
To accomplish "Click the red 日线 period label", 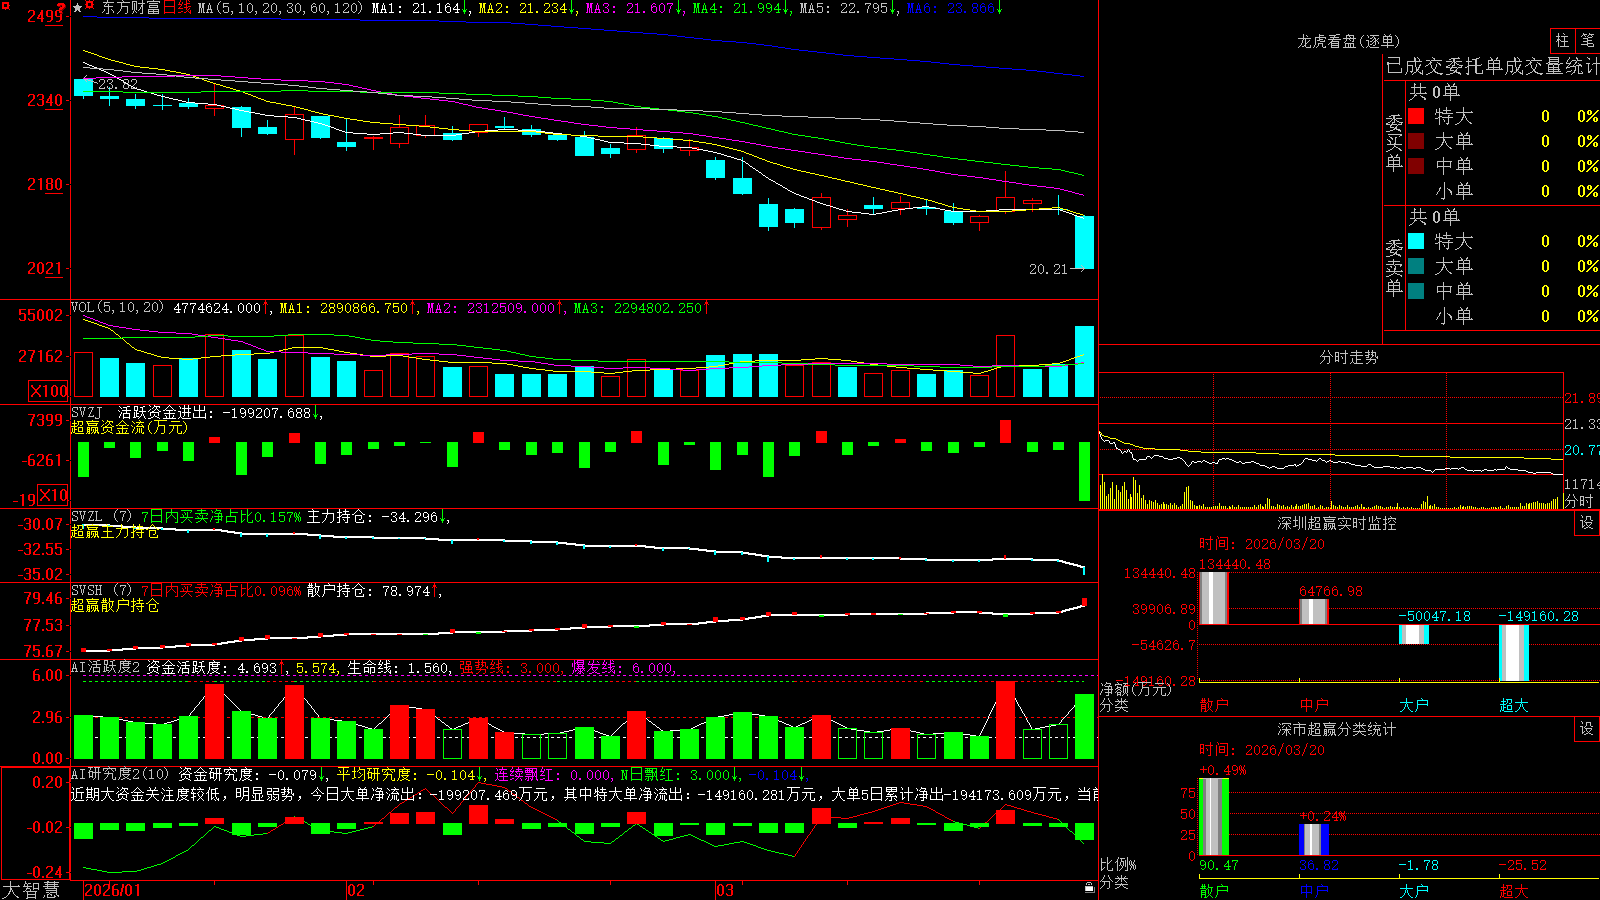I will coord(177,8).
